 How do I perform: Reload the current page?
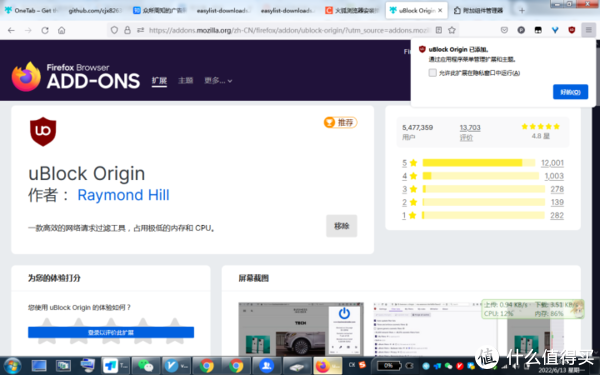tap(45, 30)
